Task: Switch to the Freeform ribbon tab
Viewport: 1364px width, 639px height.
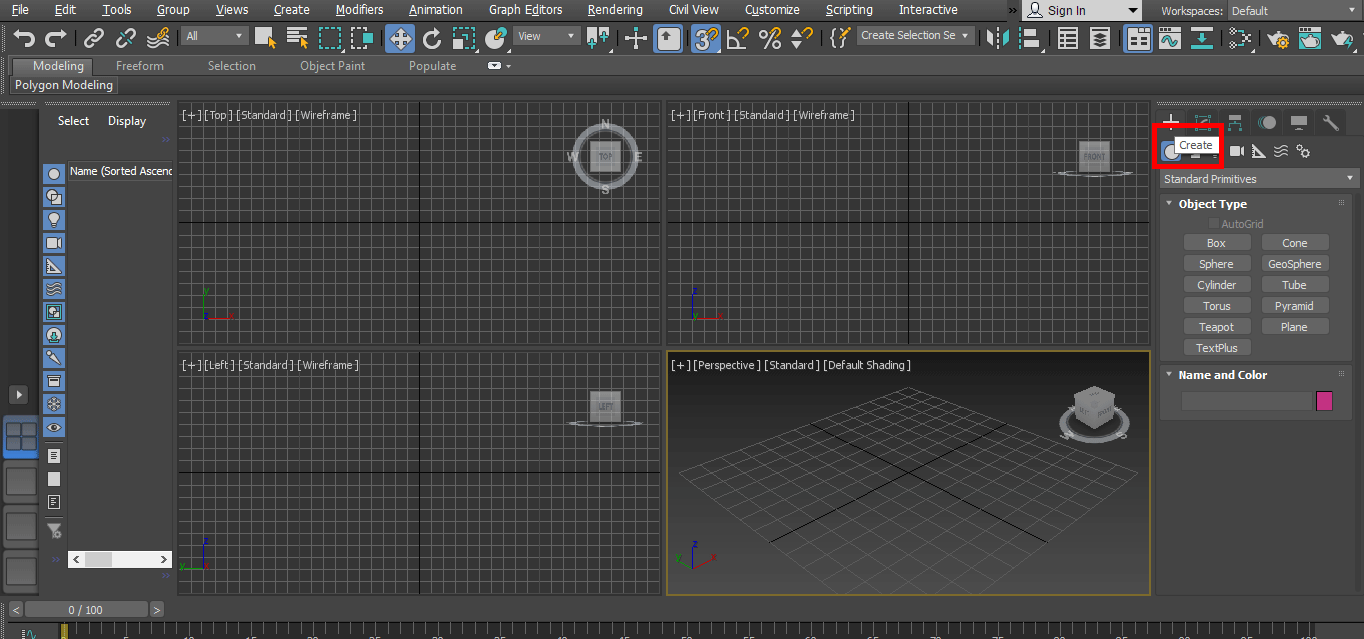Action: (x=140, y=66)
